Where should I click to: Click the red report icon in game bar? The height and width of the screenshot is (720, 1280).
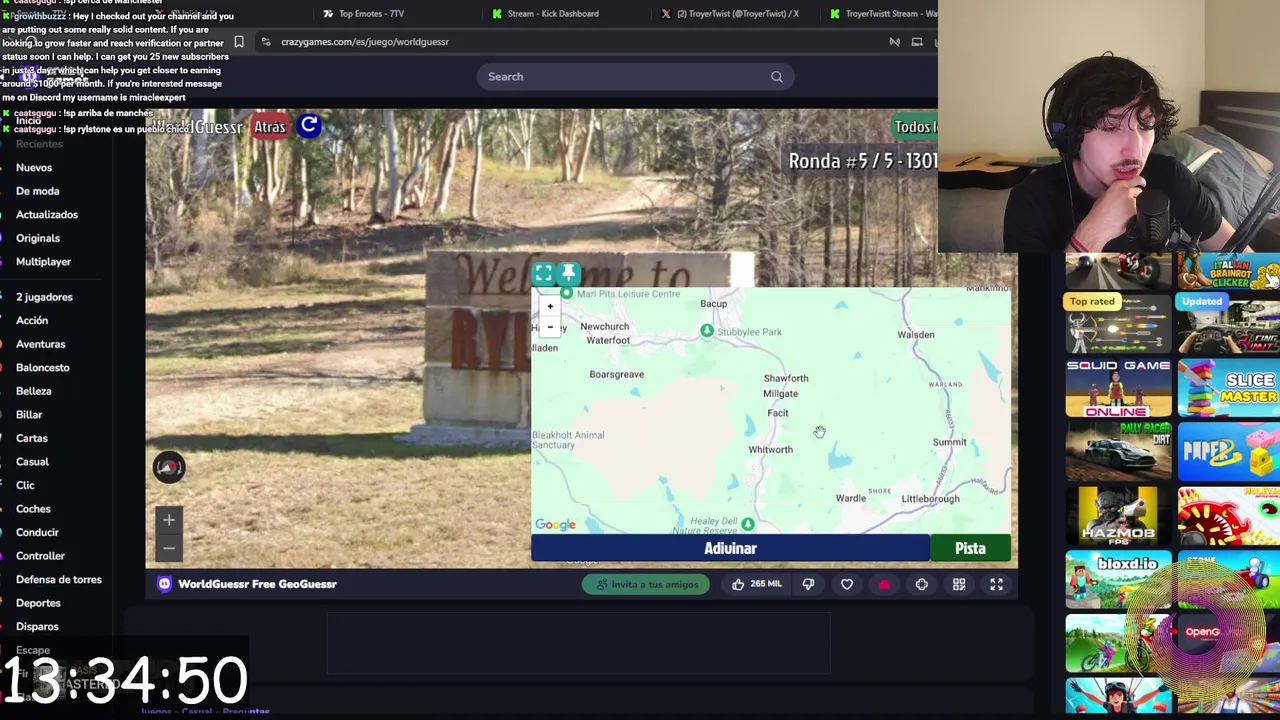tap(884, 584)
